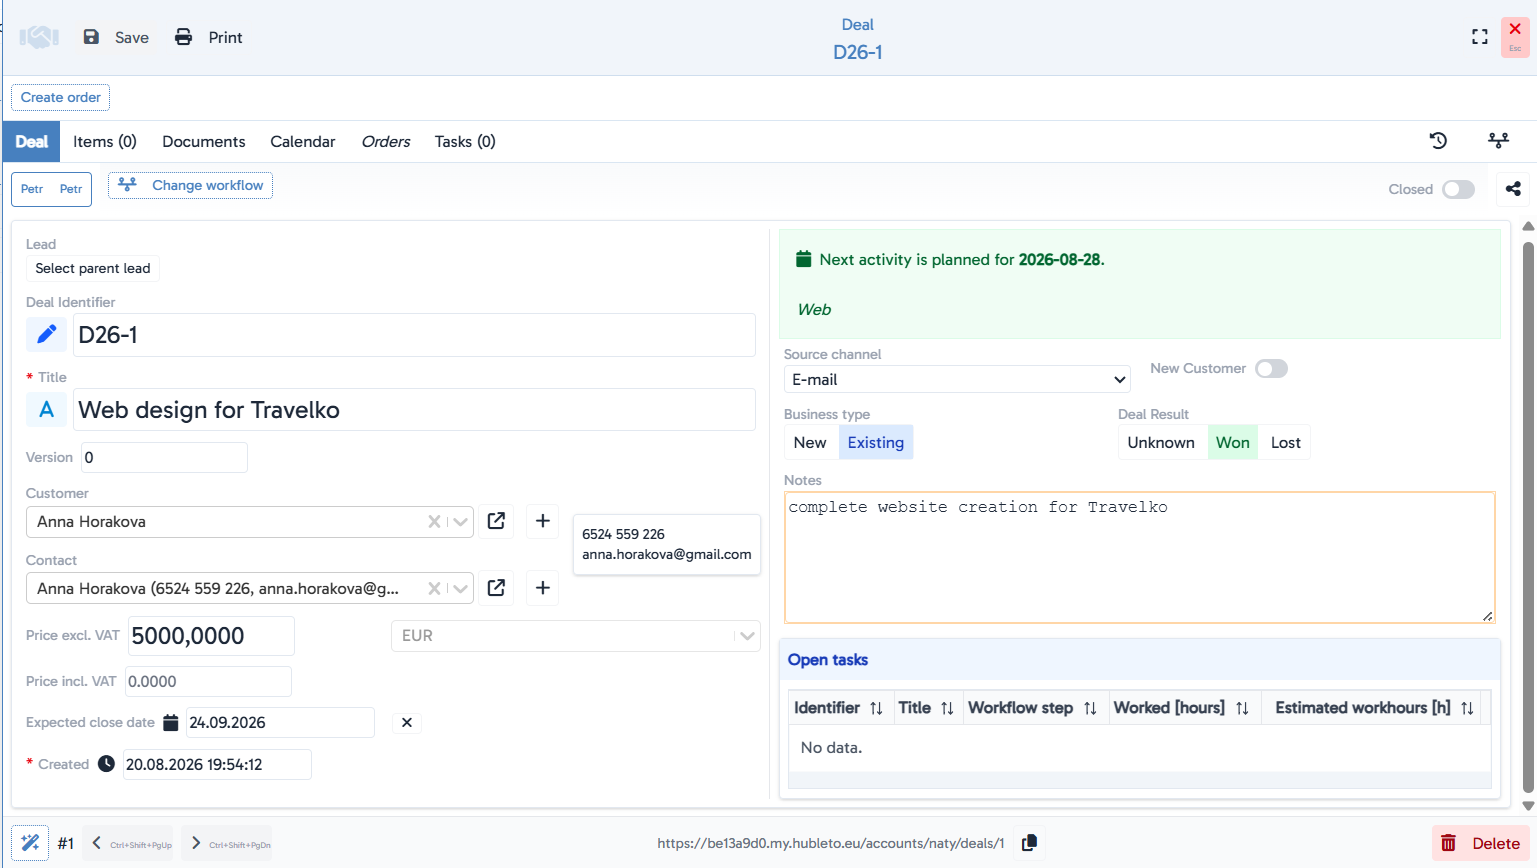This screenshot has width=1537, height=868.
Task: Open the Source channel dropdown
Action: (957, 379)
